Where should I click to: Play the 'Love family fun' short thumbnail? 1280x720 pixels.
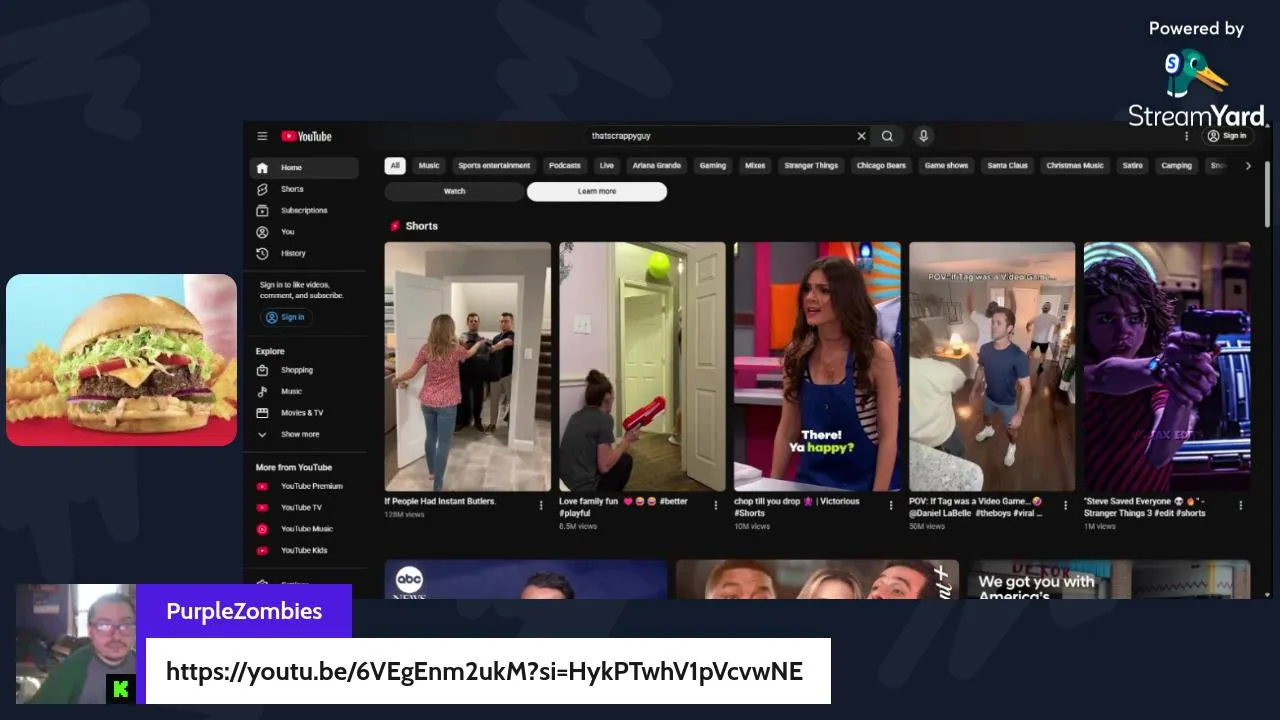642,367
